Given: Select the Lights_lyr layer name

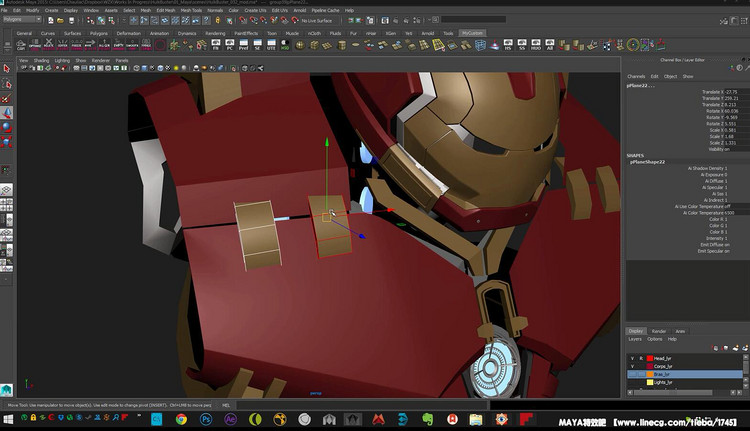Looking at the screenshot, I should 663,382.
